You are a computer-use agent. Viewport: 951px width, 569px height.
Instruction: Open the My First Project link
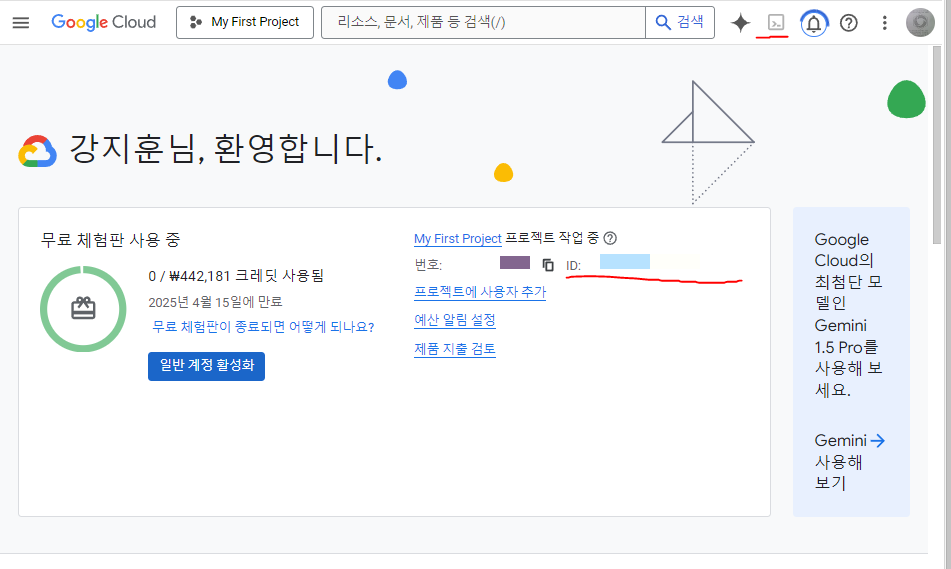(457, 238)
